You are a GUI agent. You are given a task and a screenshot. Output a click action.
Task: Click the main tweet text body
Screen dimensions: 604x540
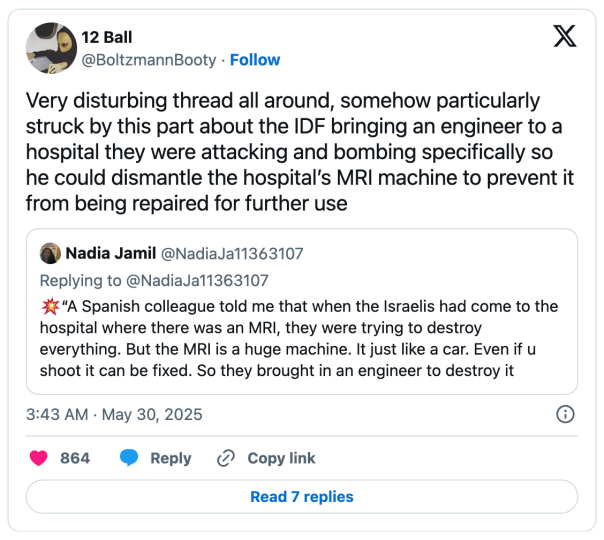point(300,152)
